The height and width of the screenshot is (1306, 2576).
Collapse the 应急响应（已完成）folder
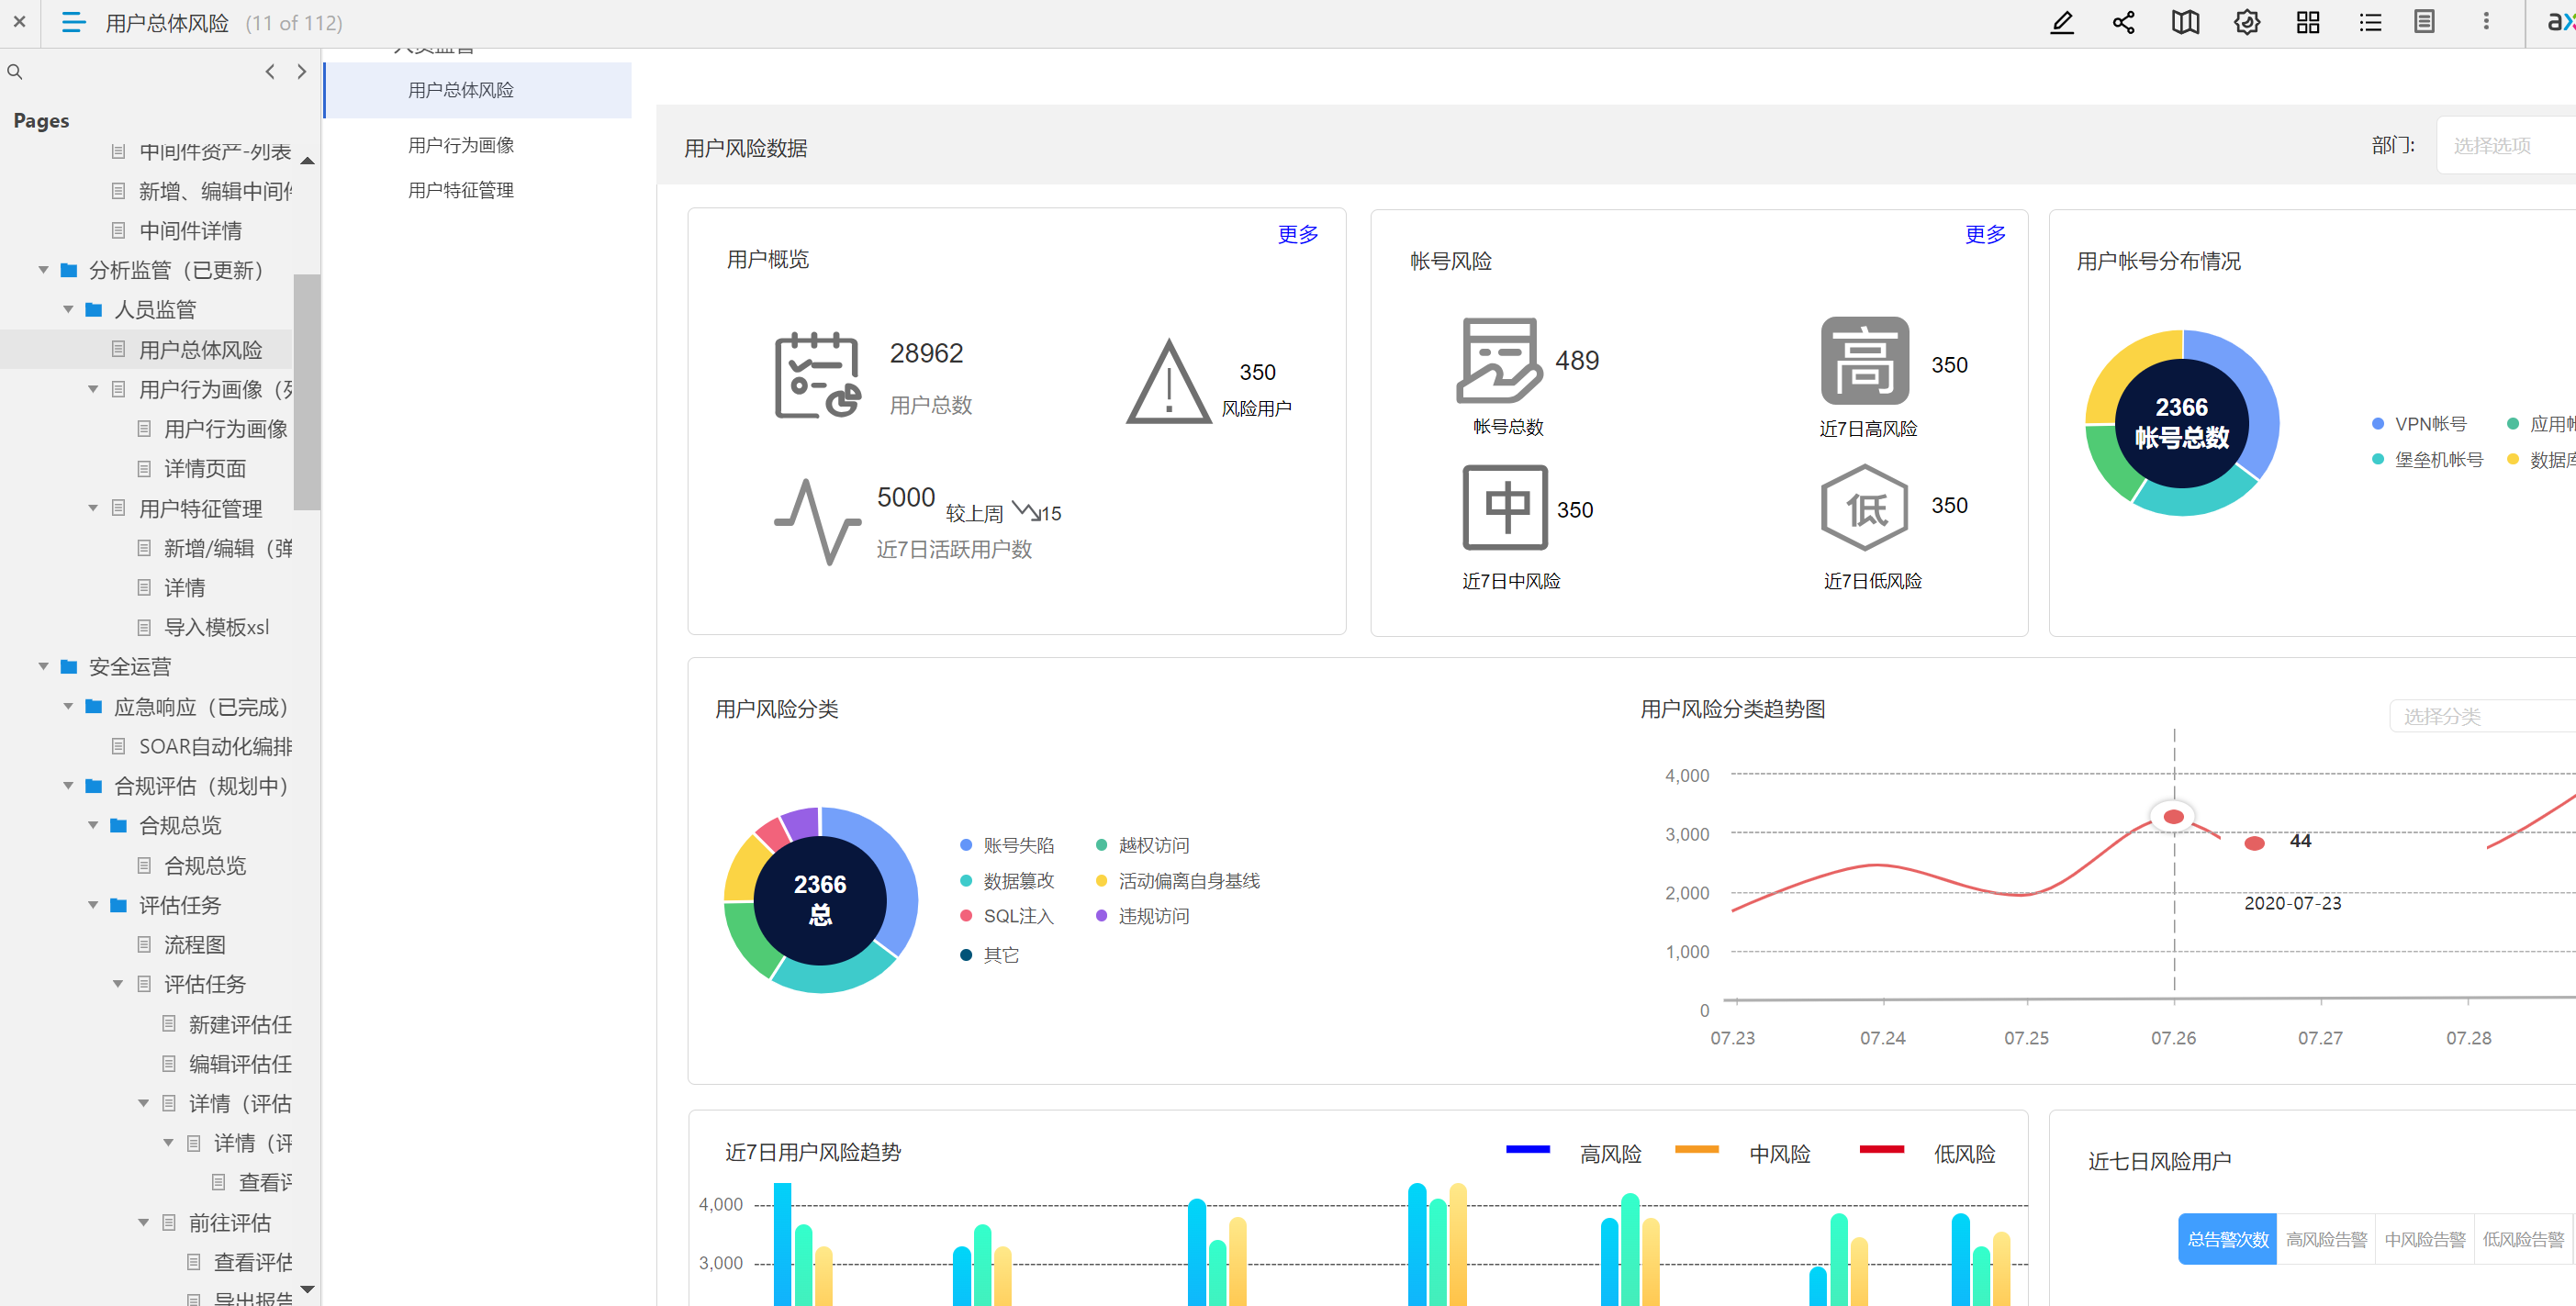click(x=68, y=706)
